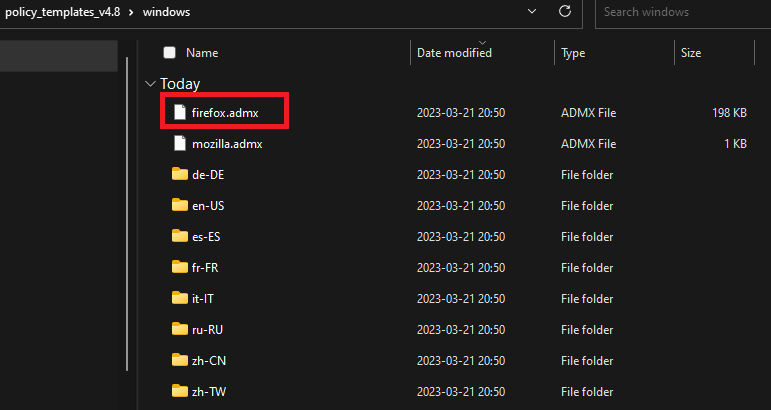Sort by the Type column header
The height and width of the screenshot is (410, 771).
coord(573,53)
